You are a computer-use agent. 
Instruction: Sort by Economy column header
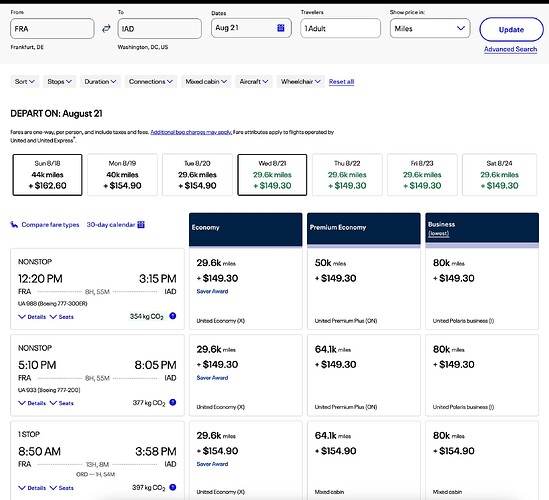(245, 229)
